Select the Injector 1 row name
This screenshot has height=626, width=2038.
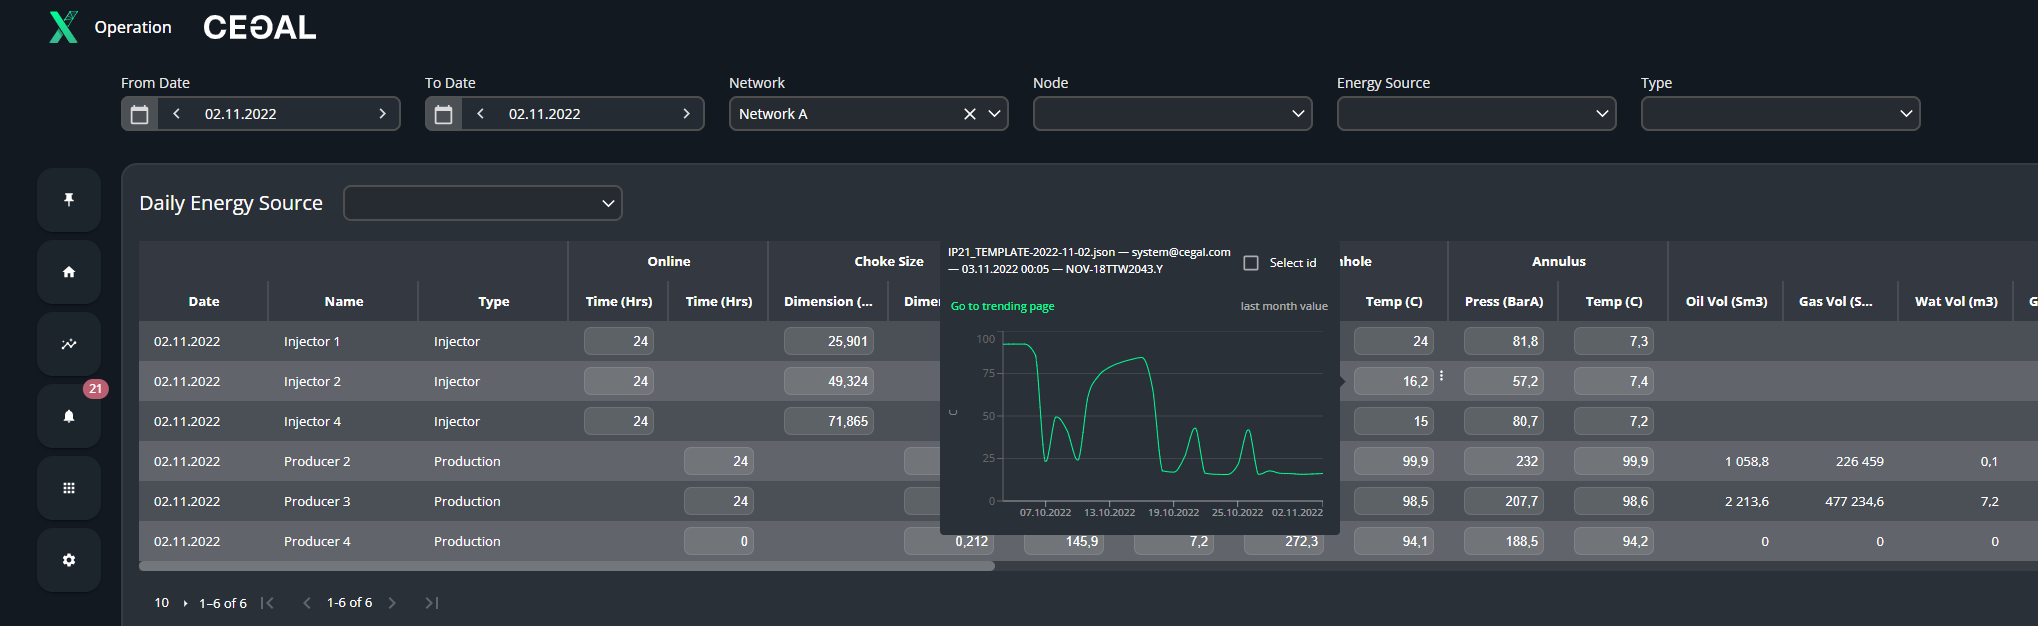(312, 341)
